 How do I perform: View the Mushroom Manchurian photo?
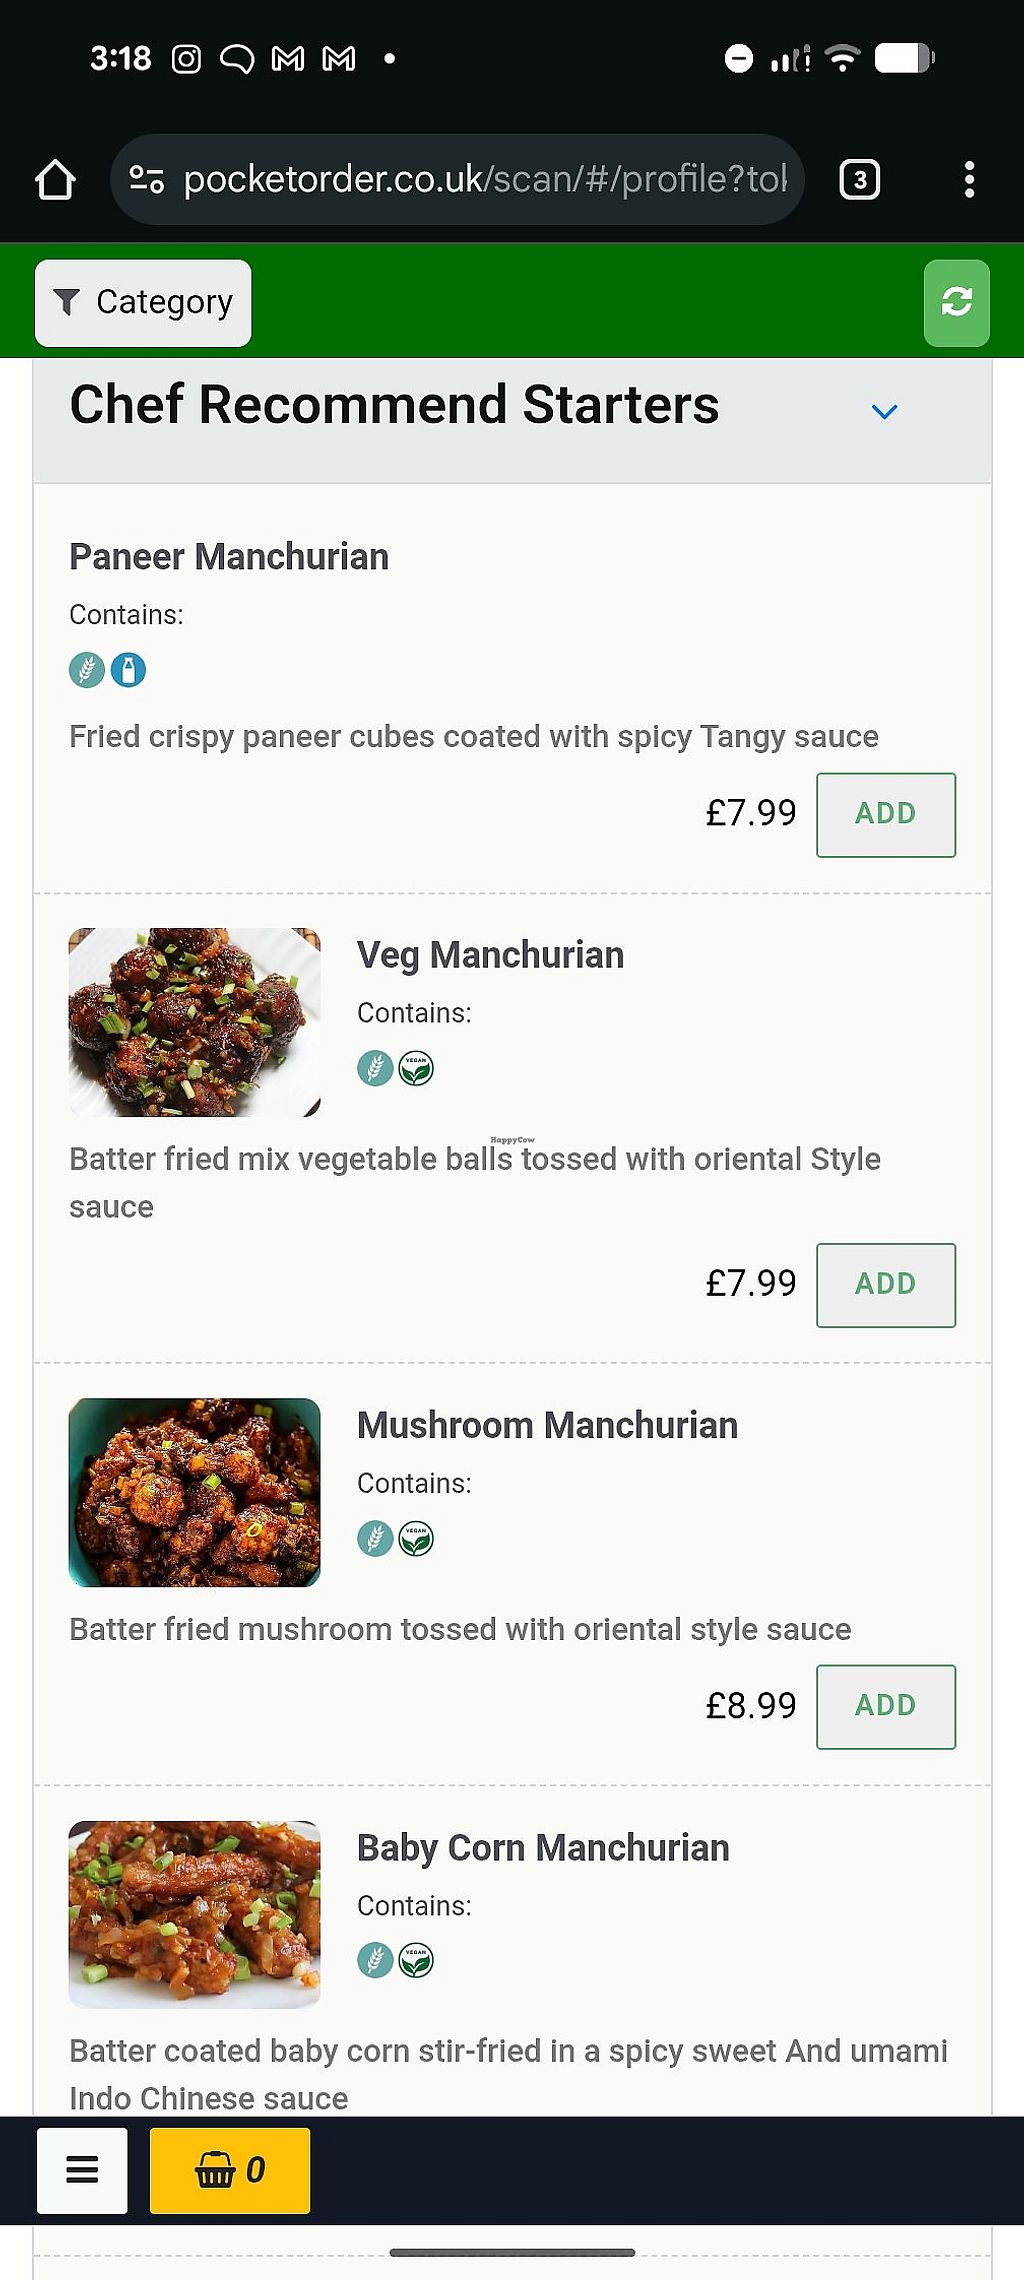click(x=195, y=1492)
